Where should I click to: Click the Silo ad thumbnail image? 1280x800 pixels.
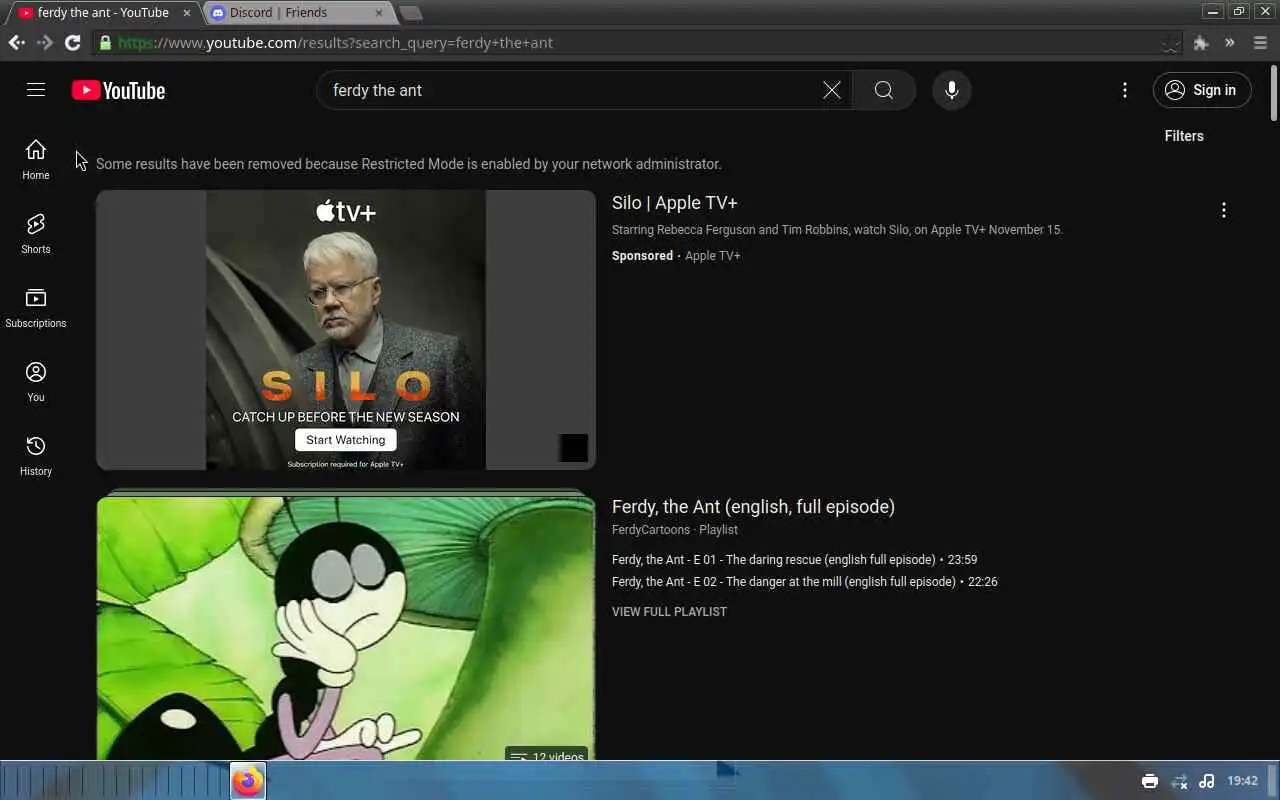[346, 330]
